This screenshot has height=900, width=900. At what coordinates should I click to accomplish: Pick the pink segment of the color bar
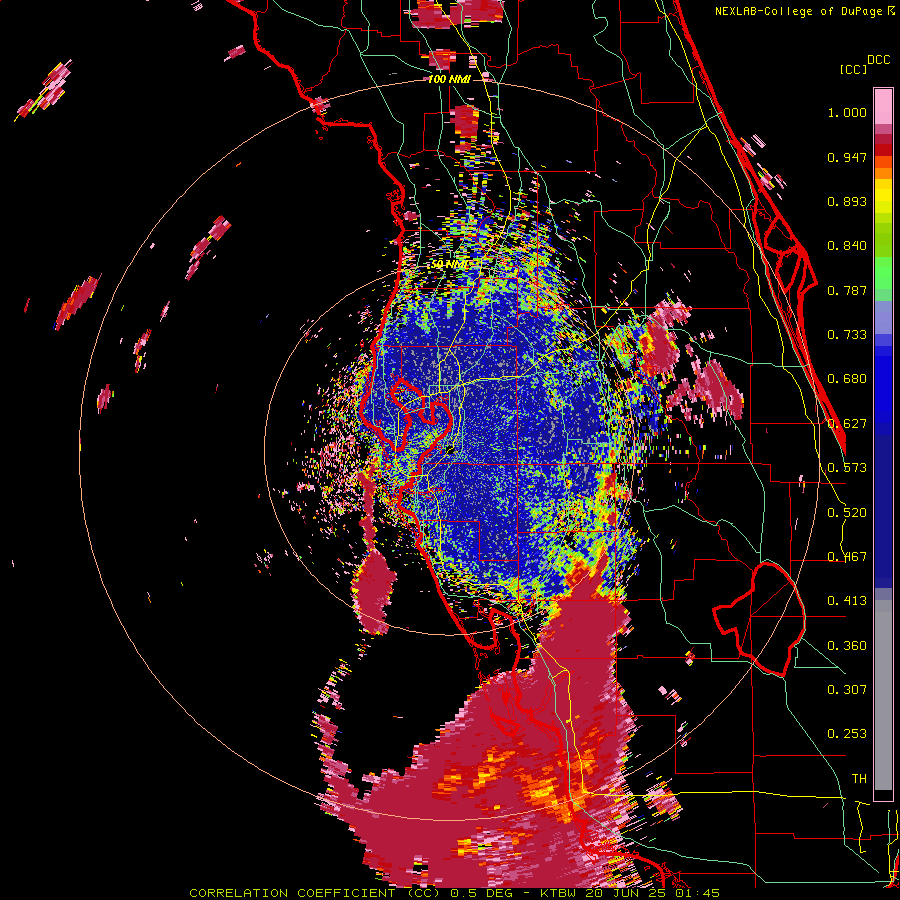tap(883, 107)
